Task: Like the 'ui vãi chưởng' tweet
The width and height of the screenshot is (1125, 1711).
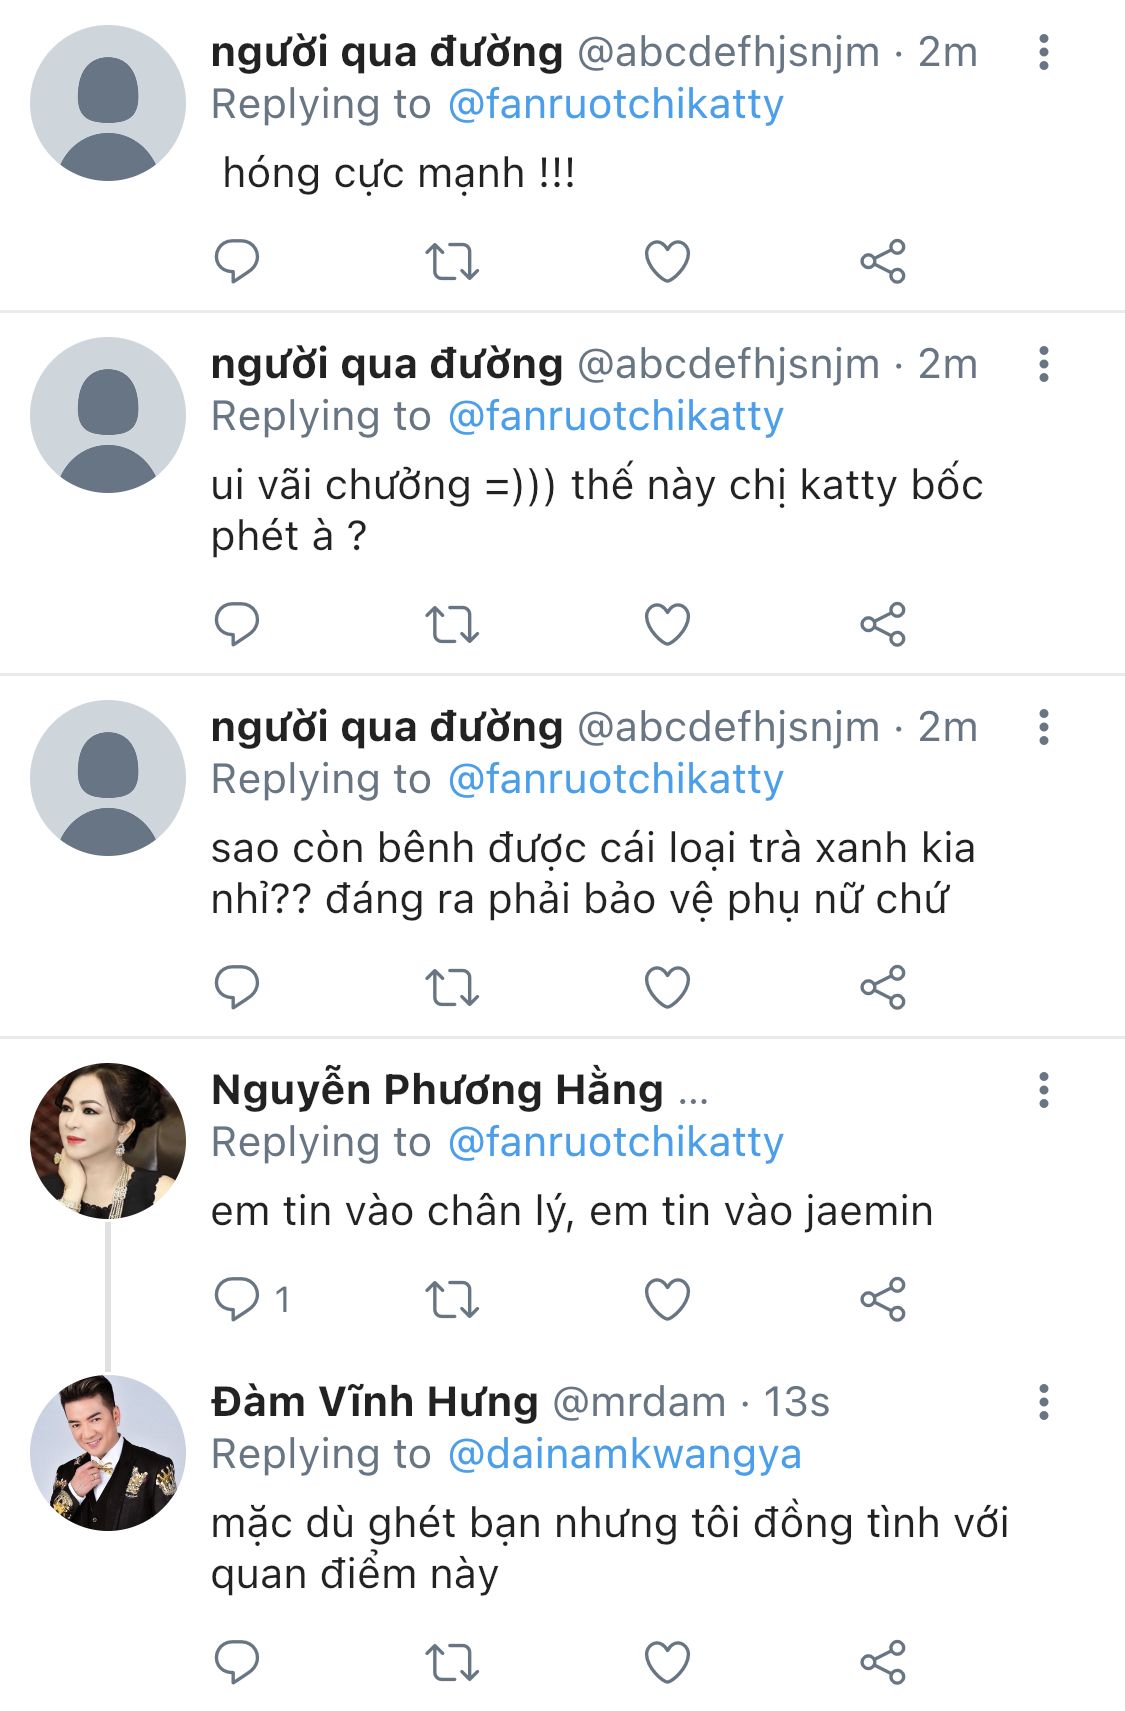Action: click(x=667, y=624)
